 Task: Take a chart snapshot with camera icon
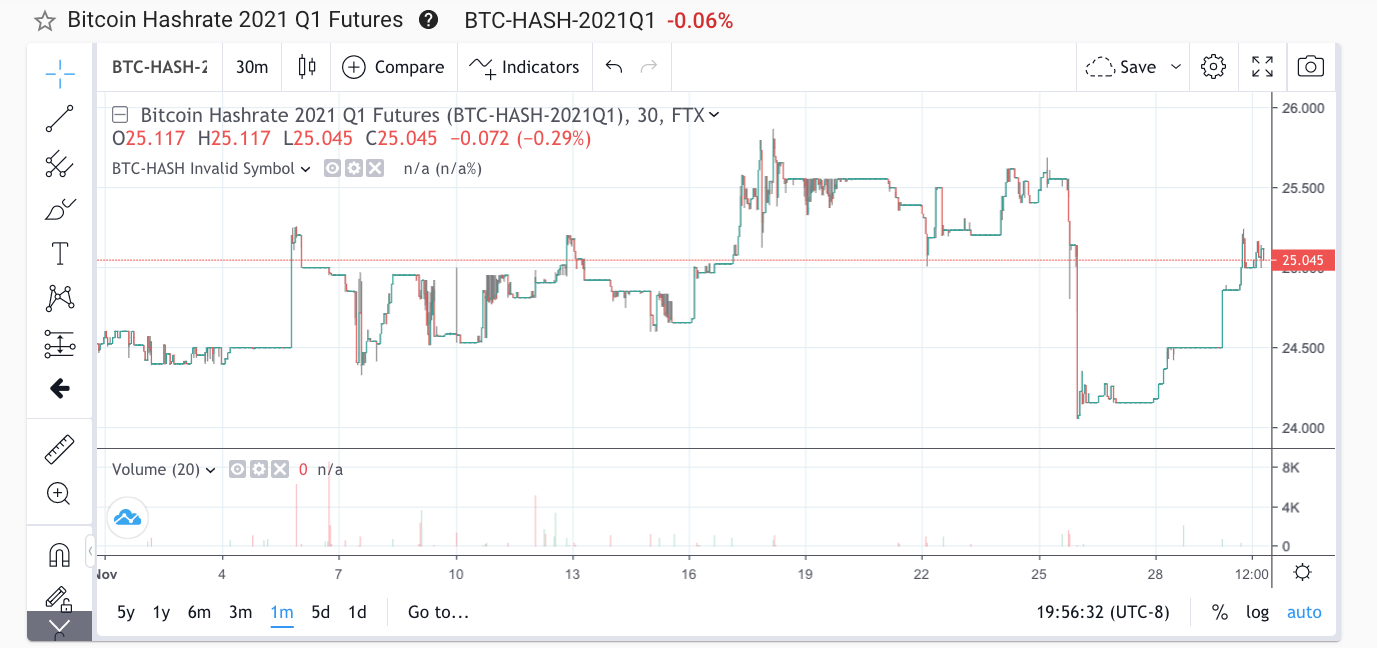click(1310, 67)
